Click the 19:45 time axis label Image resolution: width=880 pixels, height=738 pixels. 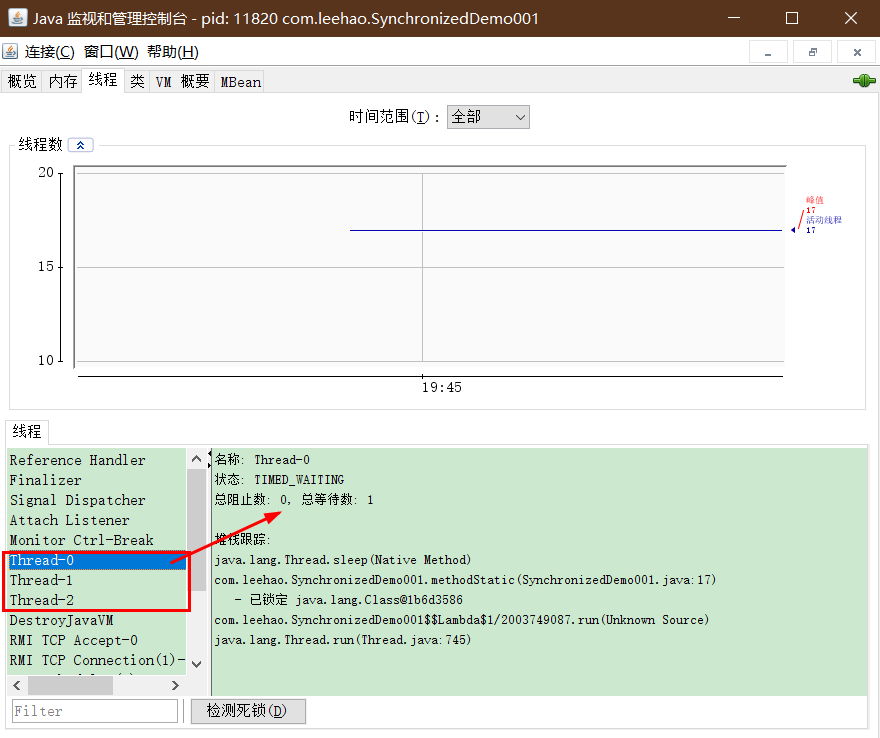point(442,387)
